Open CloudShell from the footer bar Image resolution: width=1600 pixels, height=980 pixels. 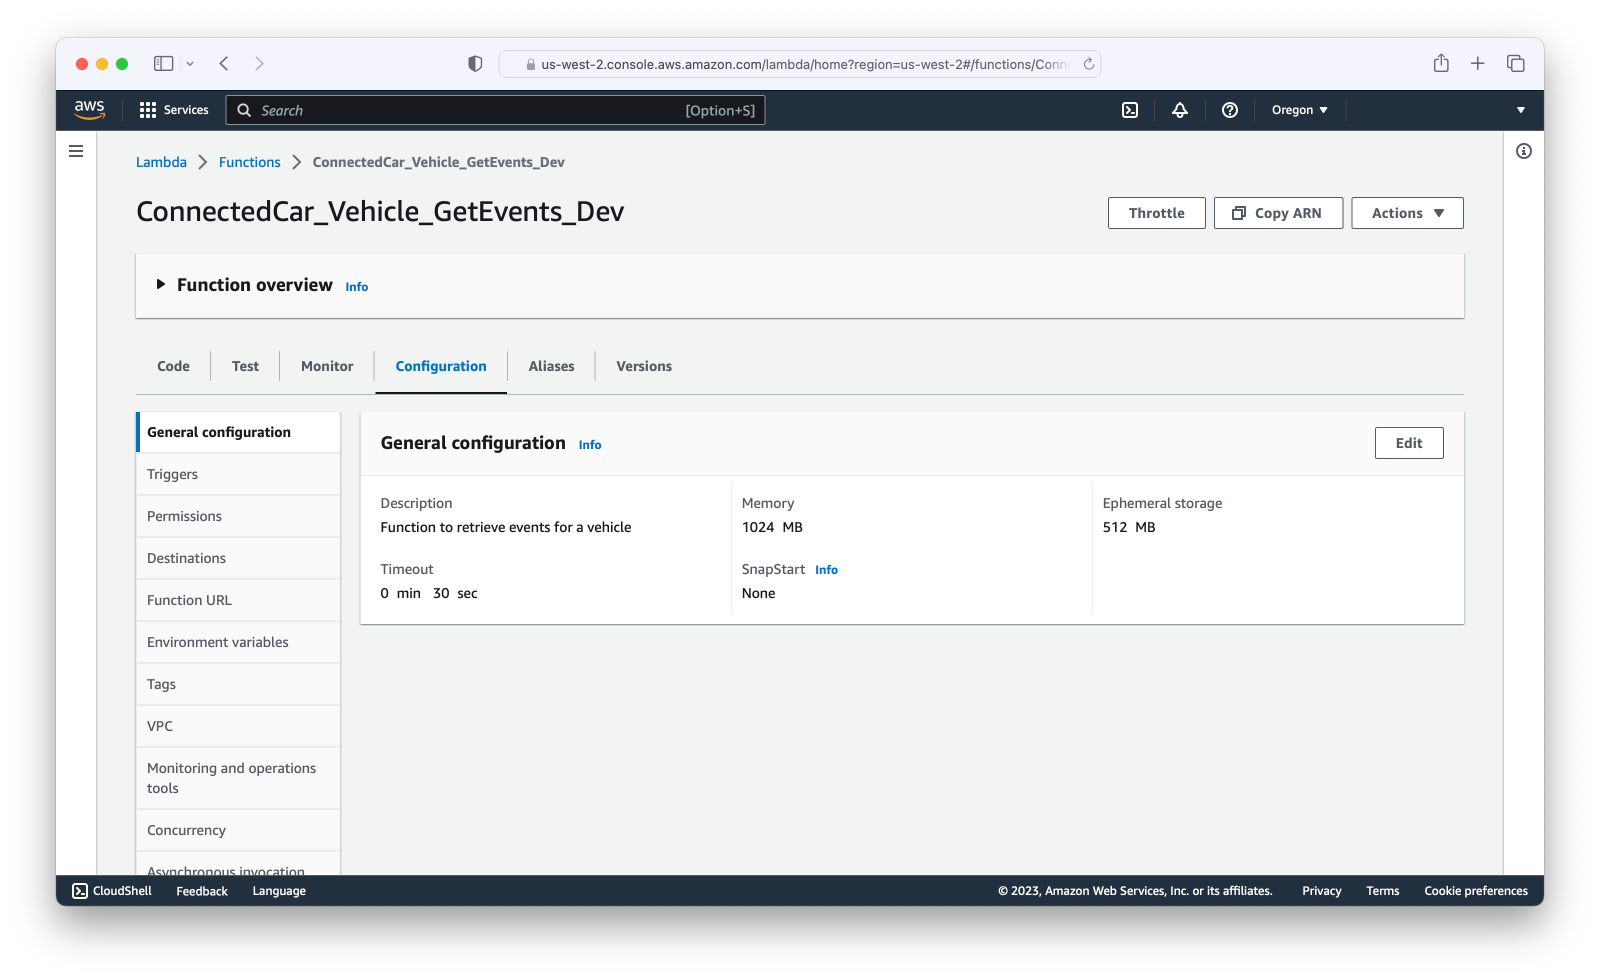112,891
